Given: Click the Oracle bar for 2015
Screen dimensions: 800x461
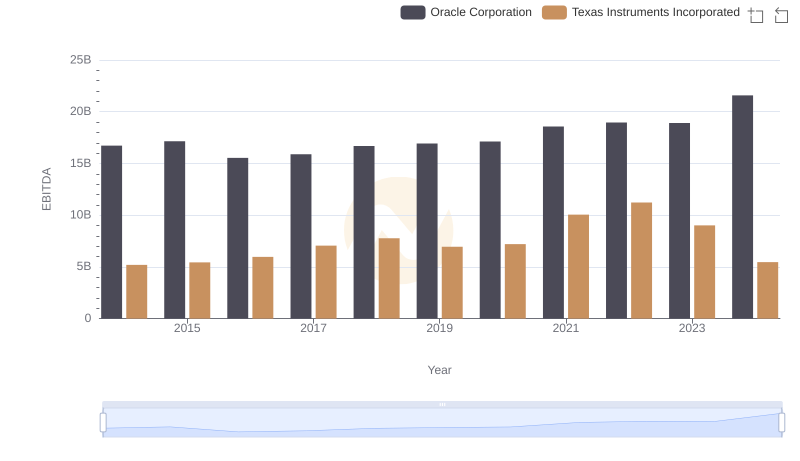Looking at the screenshot, I should point(174,230).
